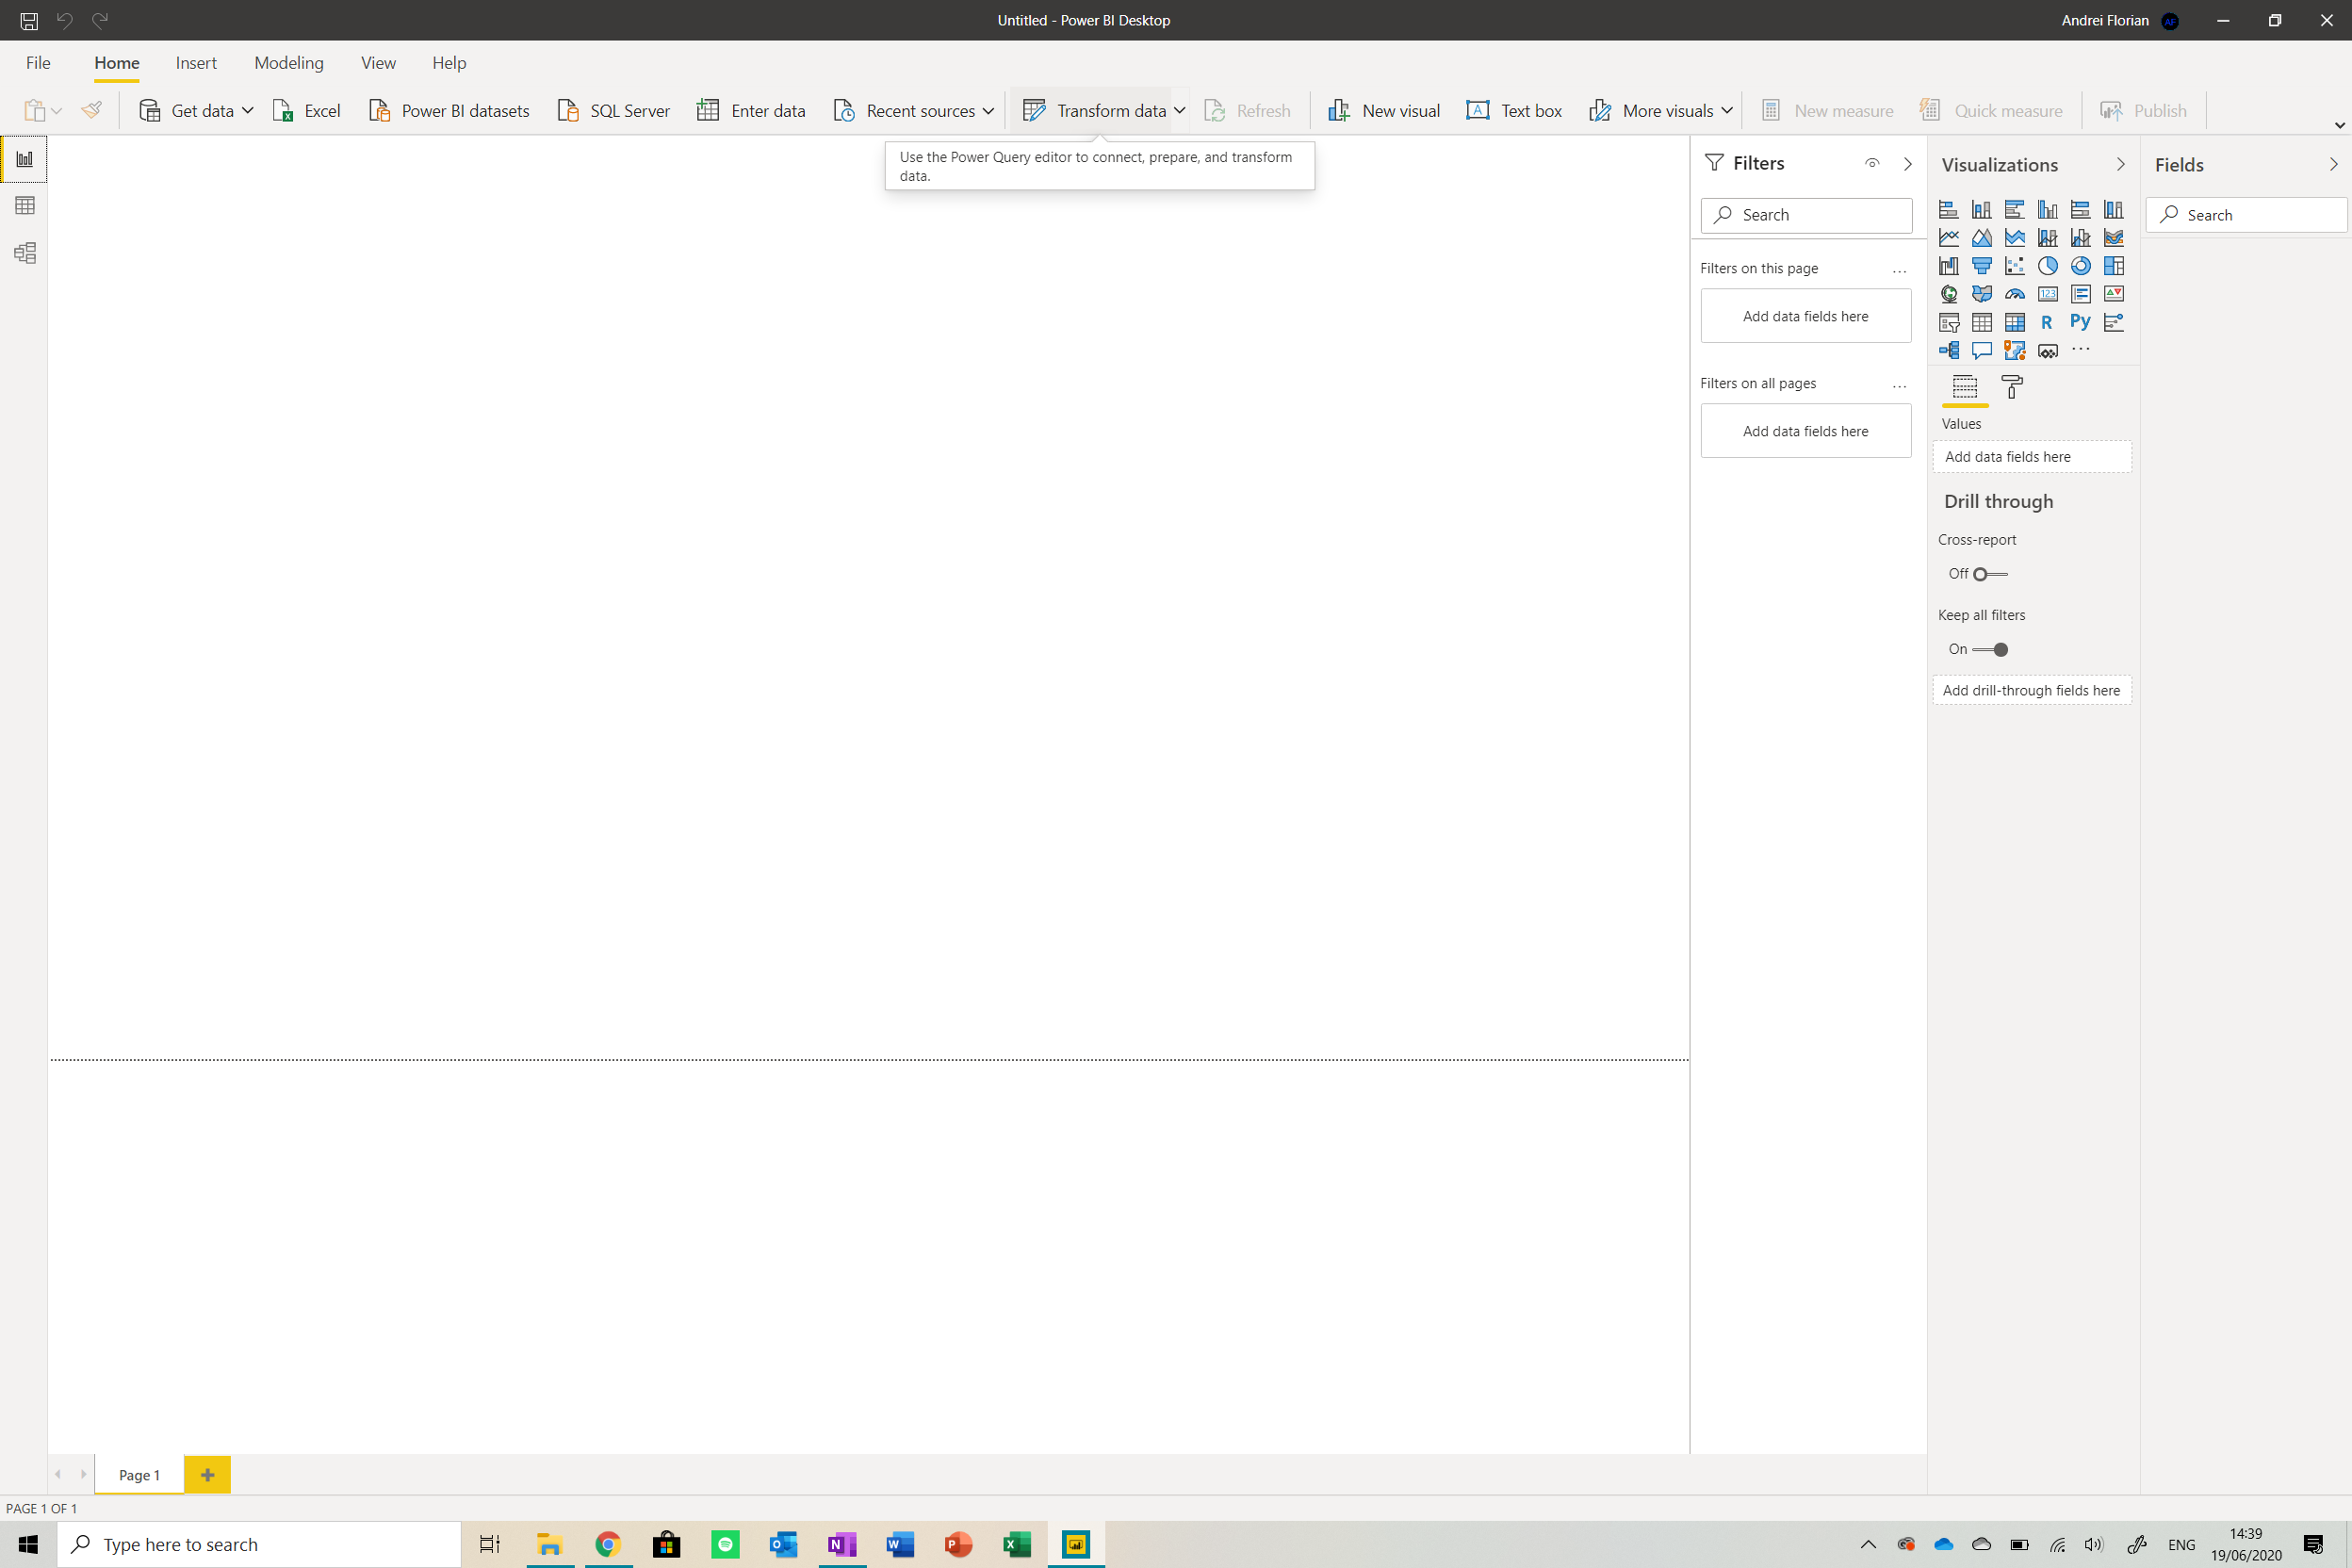Choose the gauge visualization icon

point(2014,294)
